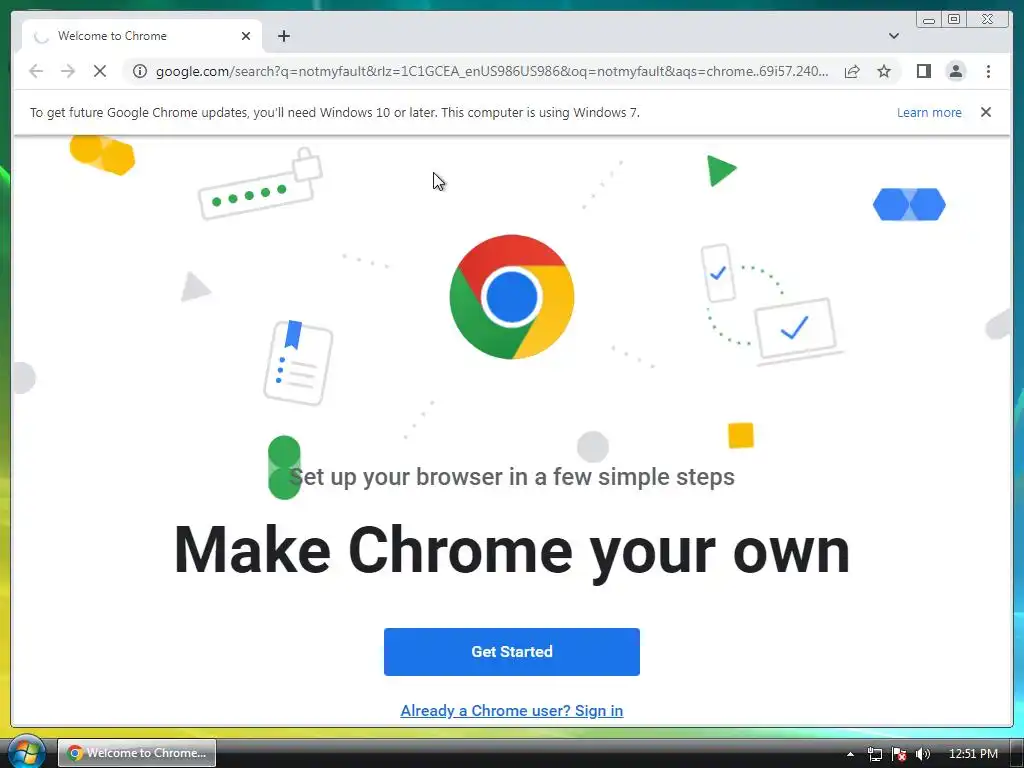This screenshot has height=768, width=1024.
Task: Click the 'Make Chrome your own' heading
Action: pyautogui.click(x=511, y=551)
